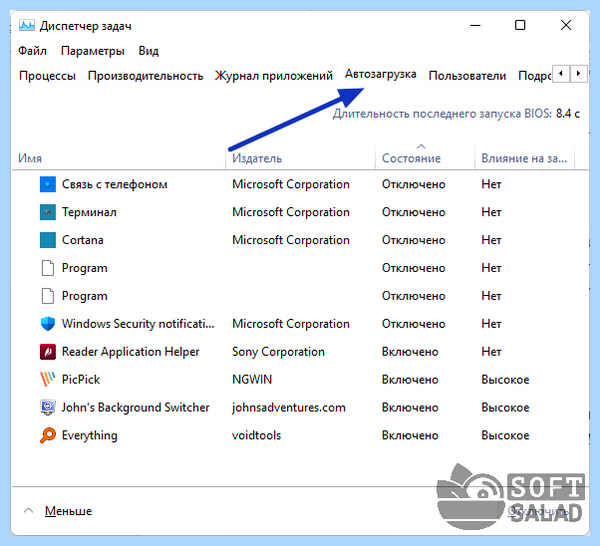
Task: Open the Файл menu
Action: coord(33,51)
